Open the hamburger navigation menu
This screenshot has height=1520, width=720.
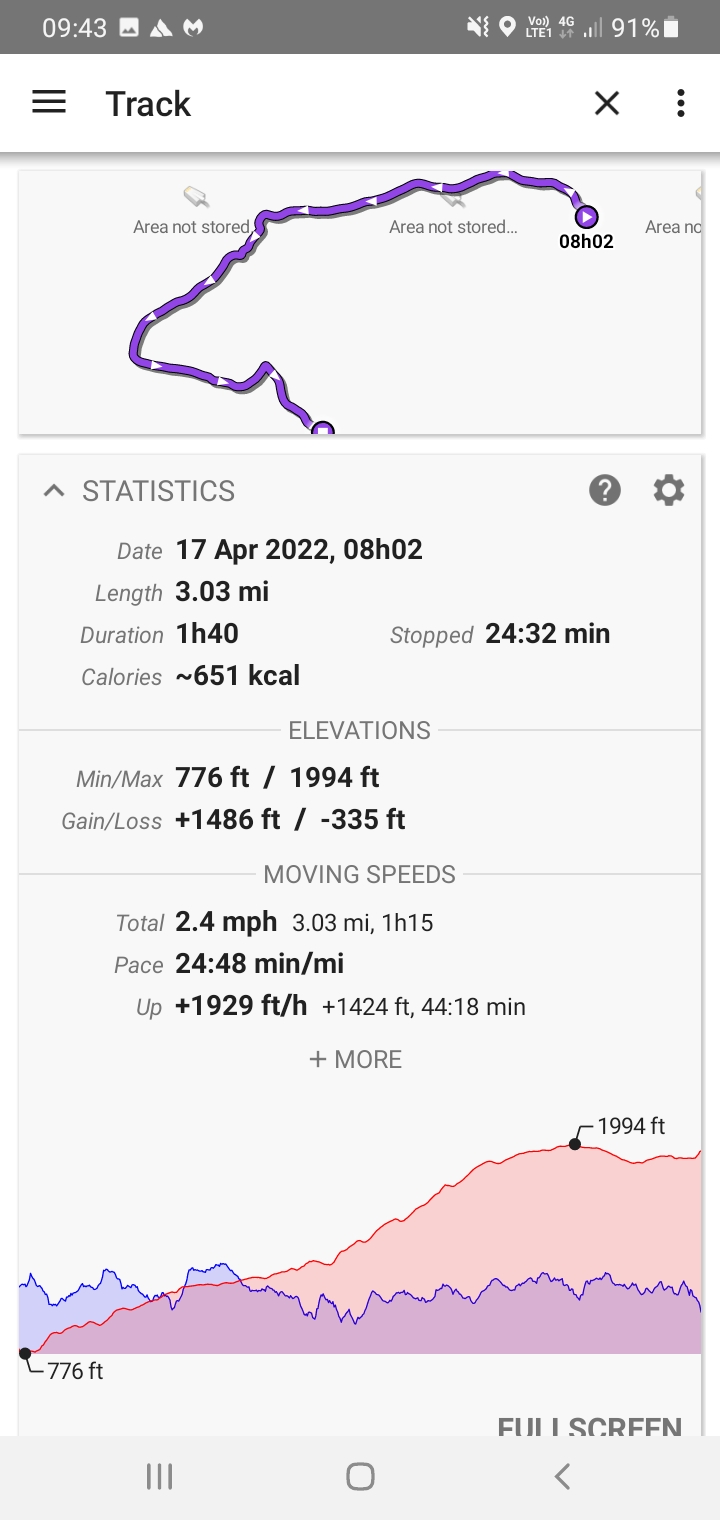coord(49,103)
